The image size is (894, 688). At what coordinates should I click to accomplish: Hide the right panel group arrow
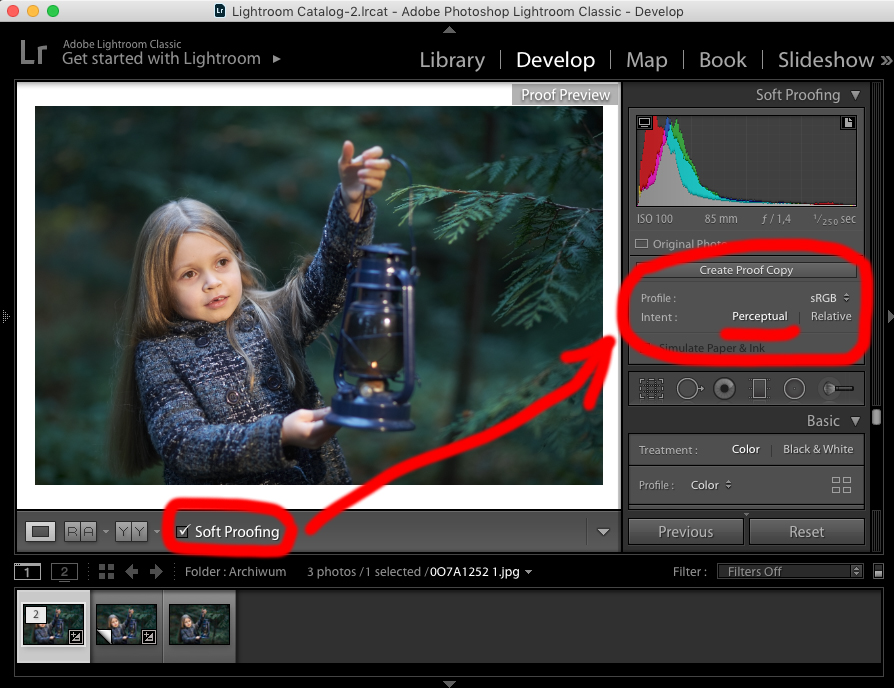(890, 316)
